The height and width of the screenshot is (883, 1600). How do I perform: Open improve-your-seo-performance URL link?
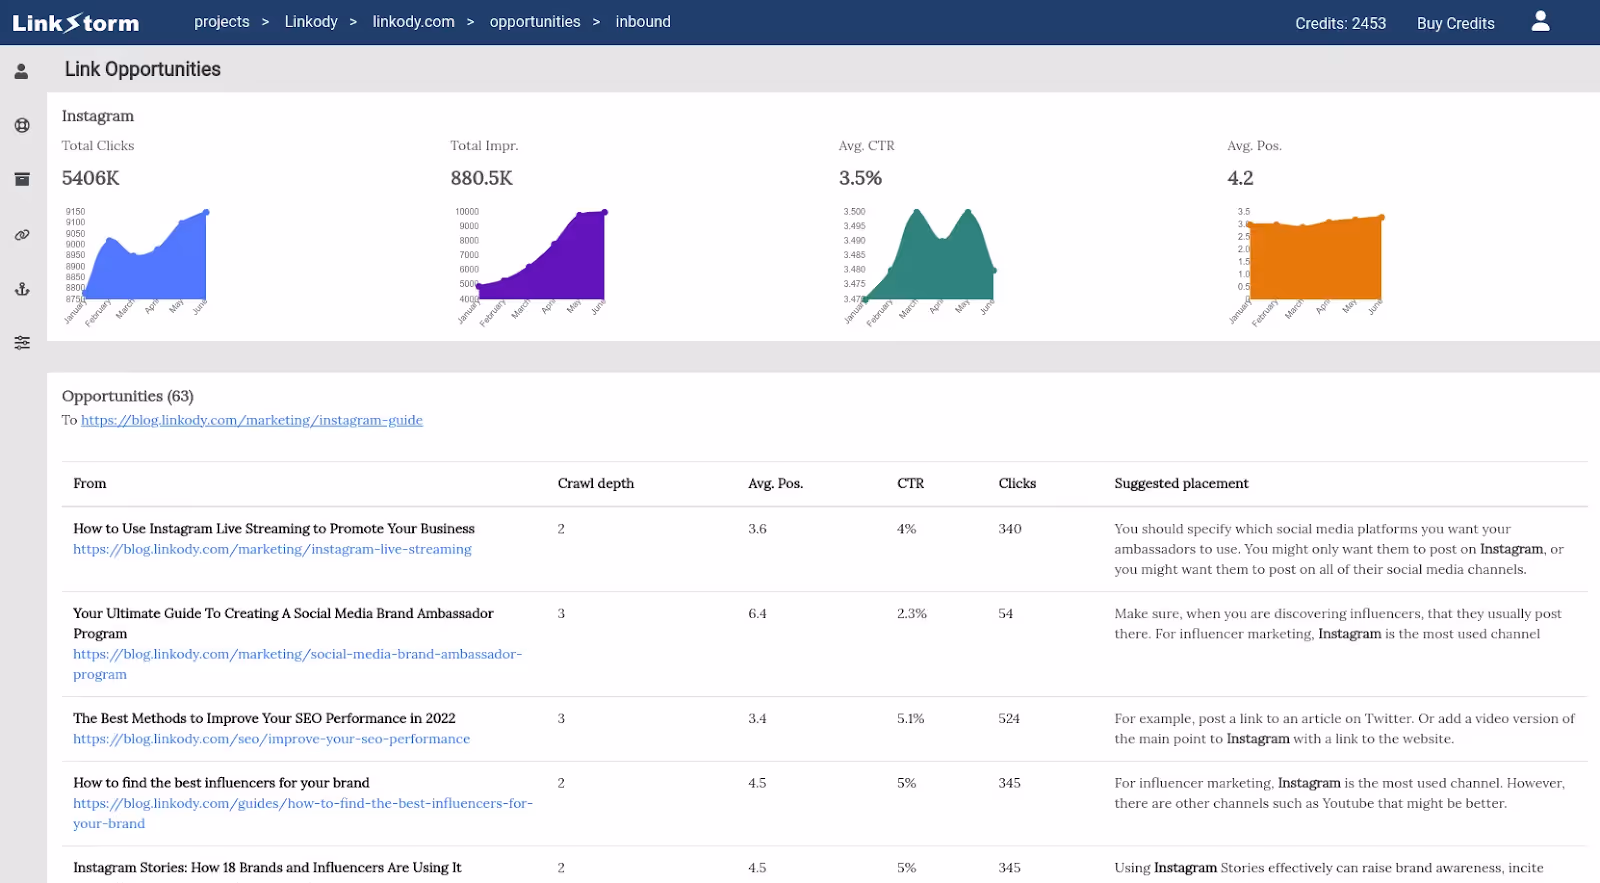(x=271, y=739)
